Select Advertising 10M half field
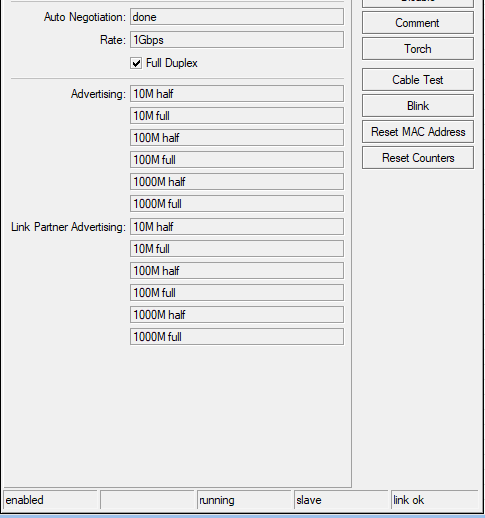 point(237,94)
